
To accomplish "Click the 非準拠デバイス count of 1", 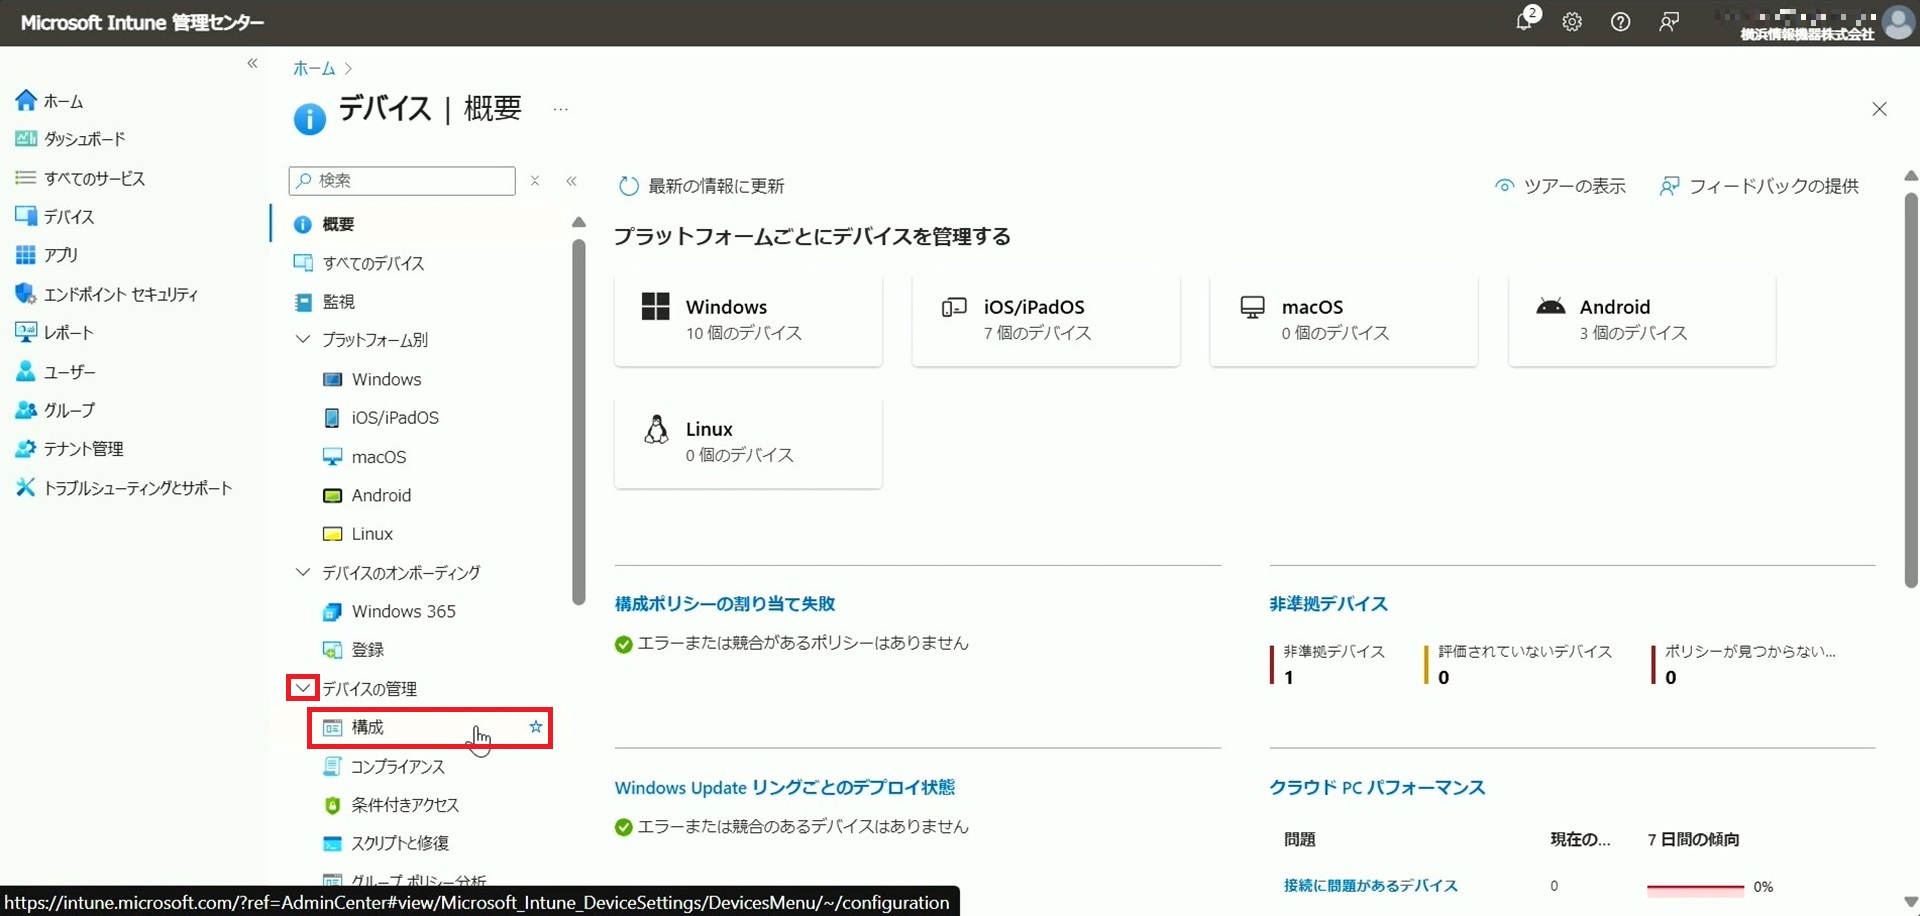I will click(1289, 677).
